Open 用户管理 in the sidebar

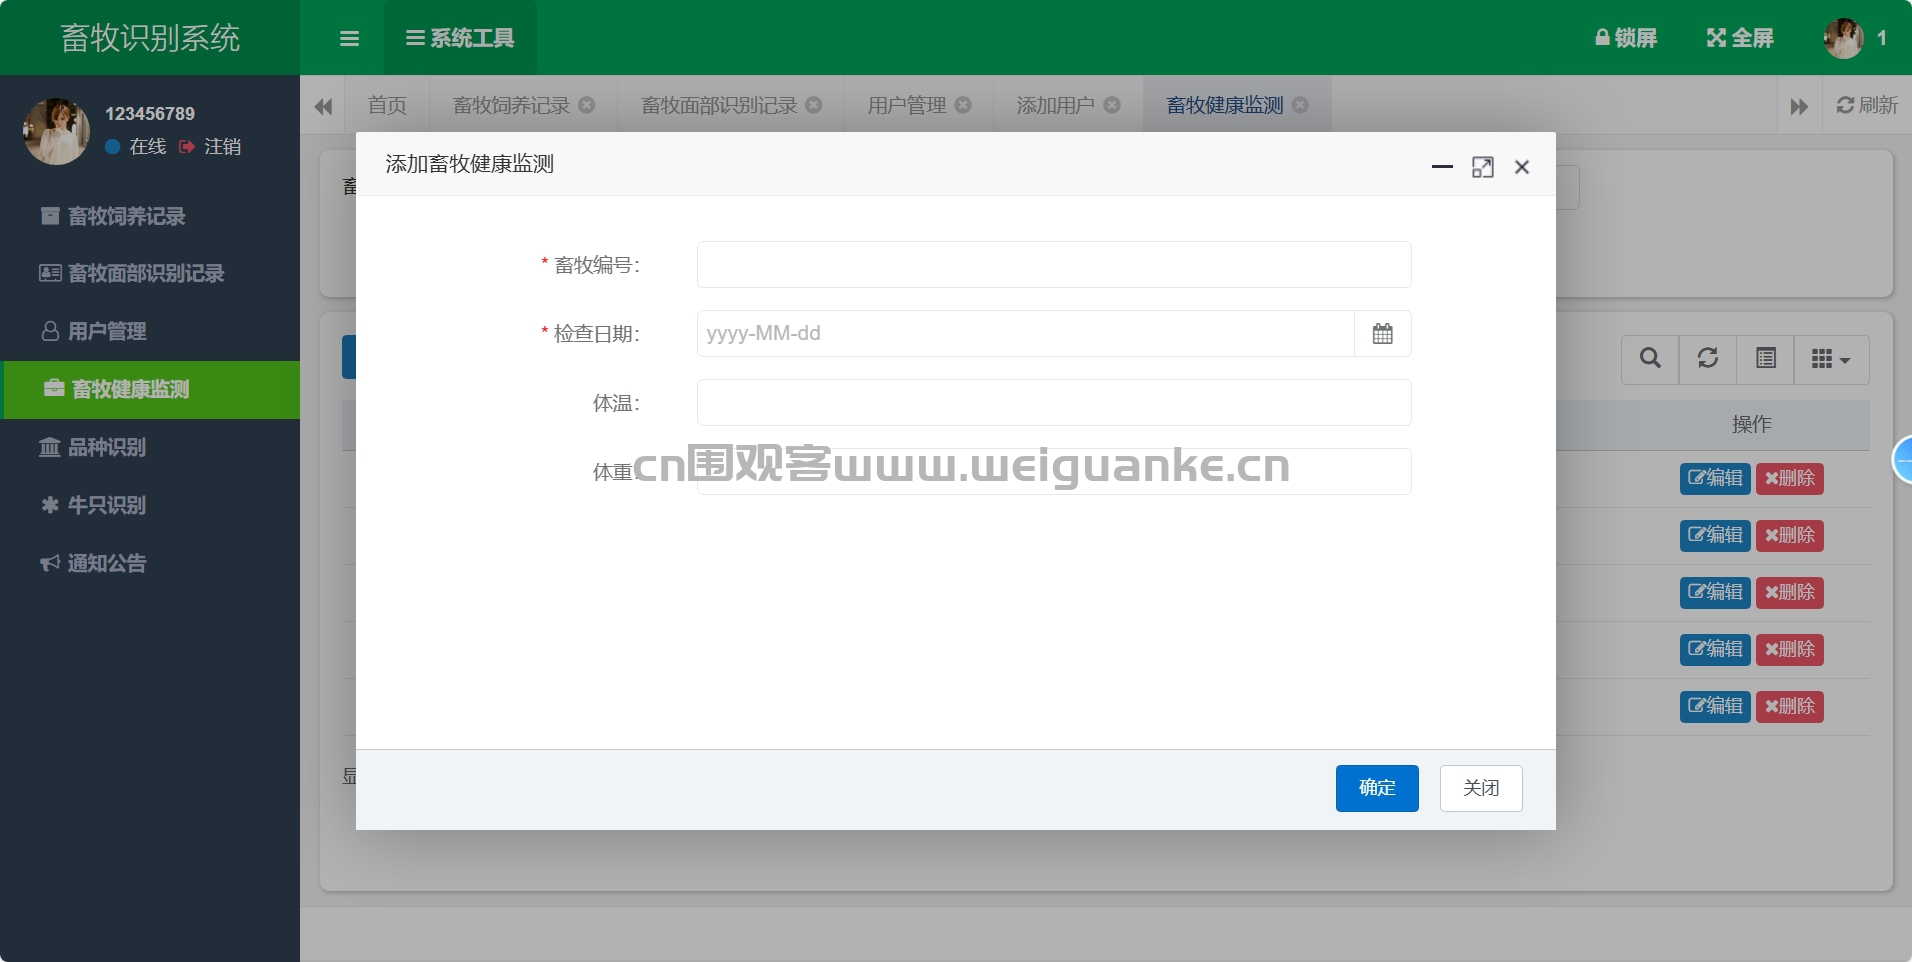[150, 331]
